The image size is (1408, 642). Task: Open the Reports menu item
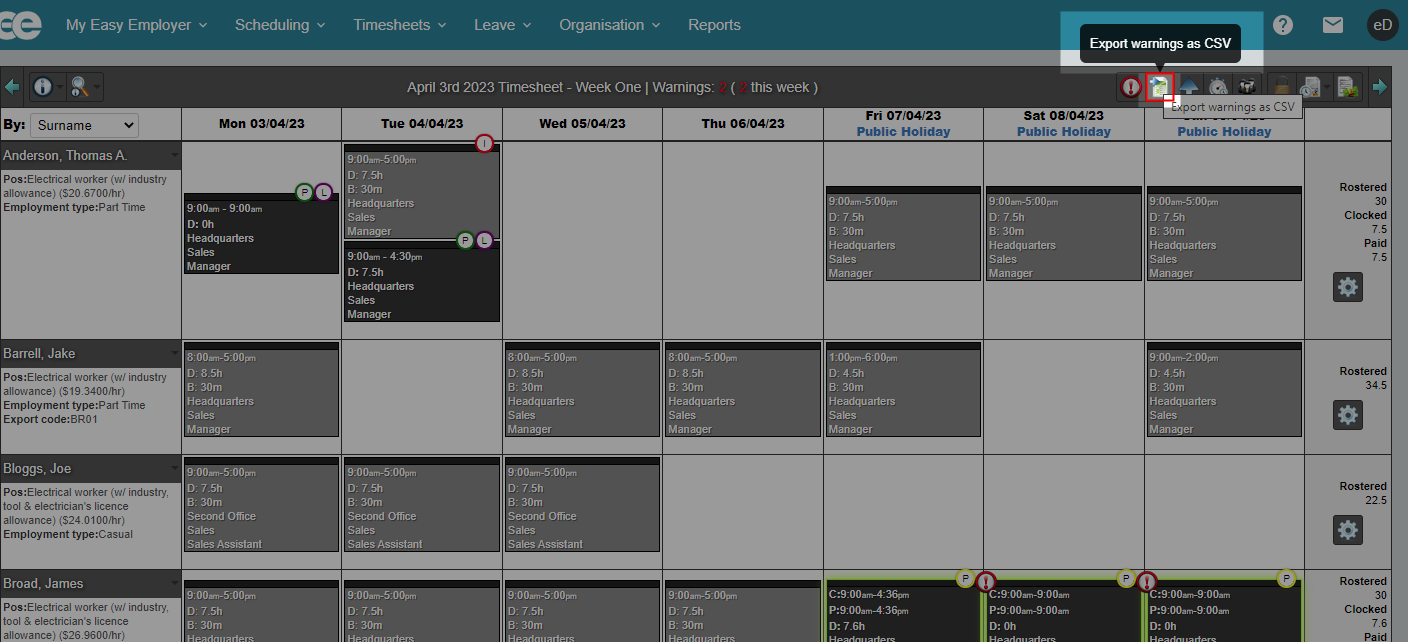pyautogui.click(x=714, y=25)
